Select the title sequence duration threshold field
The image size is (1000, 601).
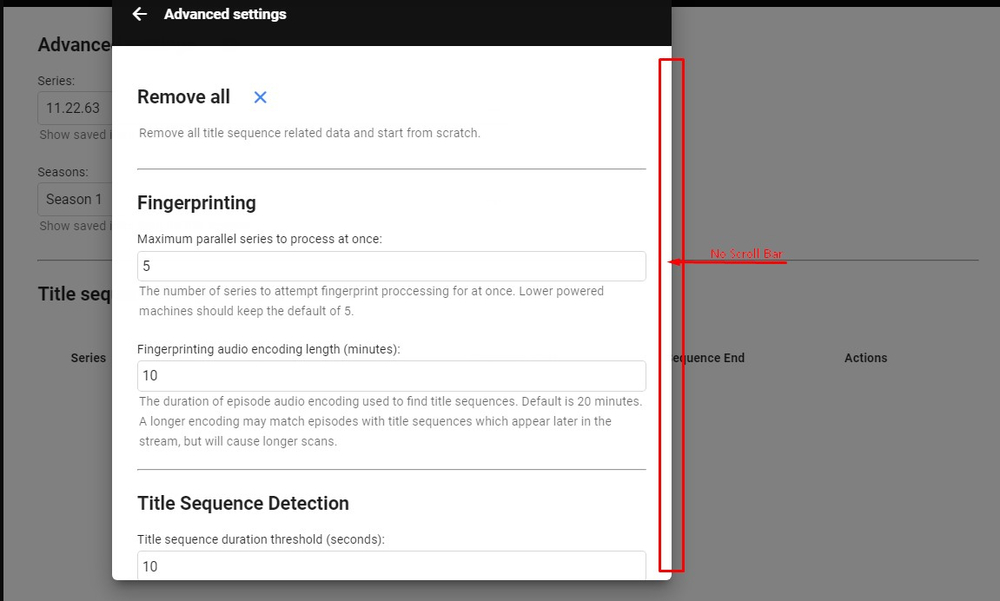click(x=390, y=566)
